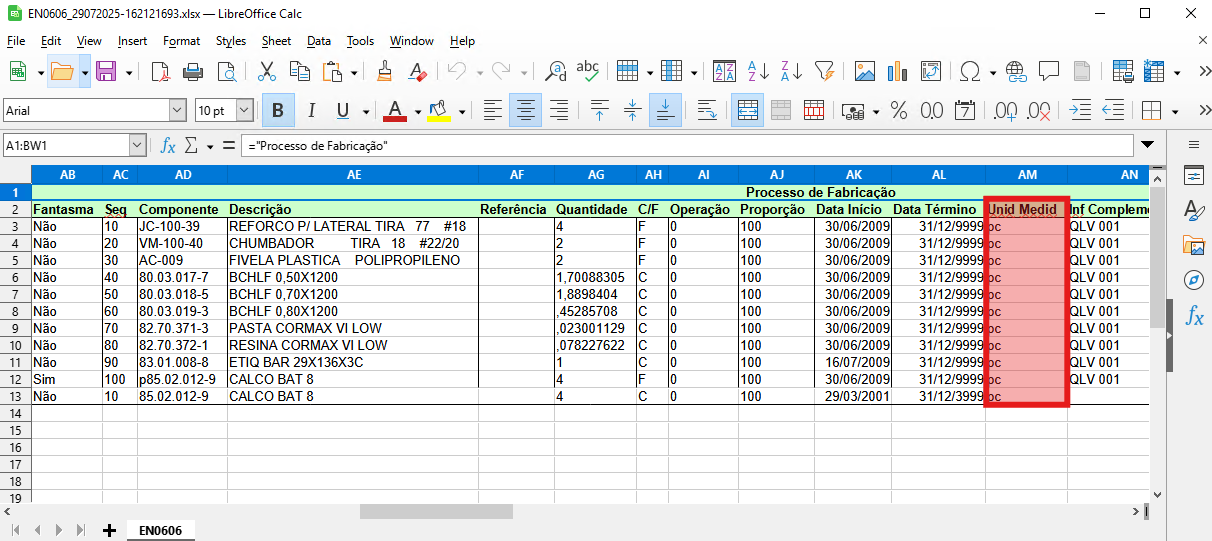Viewport: 1212px width, 541px height.
Task: Open the Paste options dropdown arrow
Action: coord(353,73)
